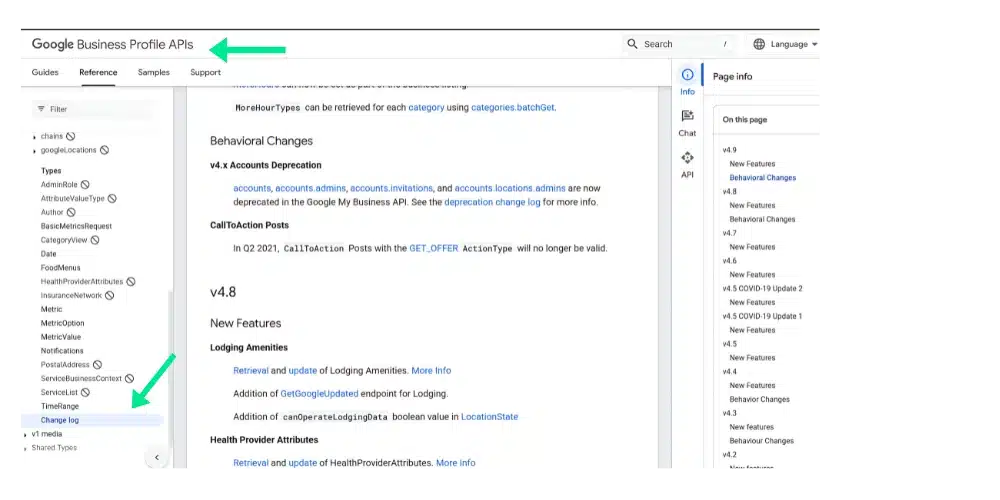
Task: Select TimeRange in sidebar
Action: (x=60, y=406)
